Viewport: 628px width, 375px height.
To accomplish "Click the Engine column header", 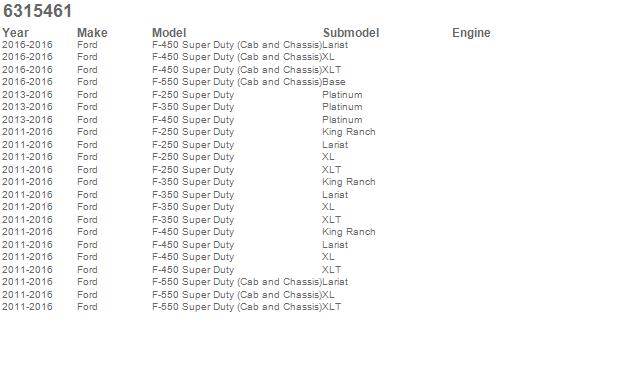I will 471,33.
